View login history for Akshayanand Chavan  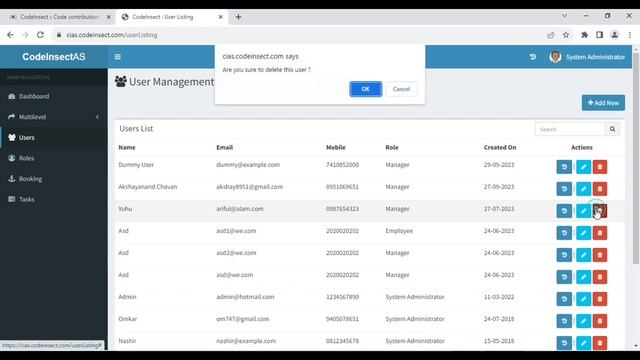564,189
